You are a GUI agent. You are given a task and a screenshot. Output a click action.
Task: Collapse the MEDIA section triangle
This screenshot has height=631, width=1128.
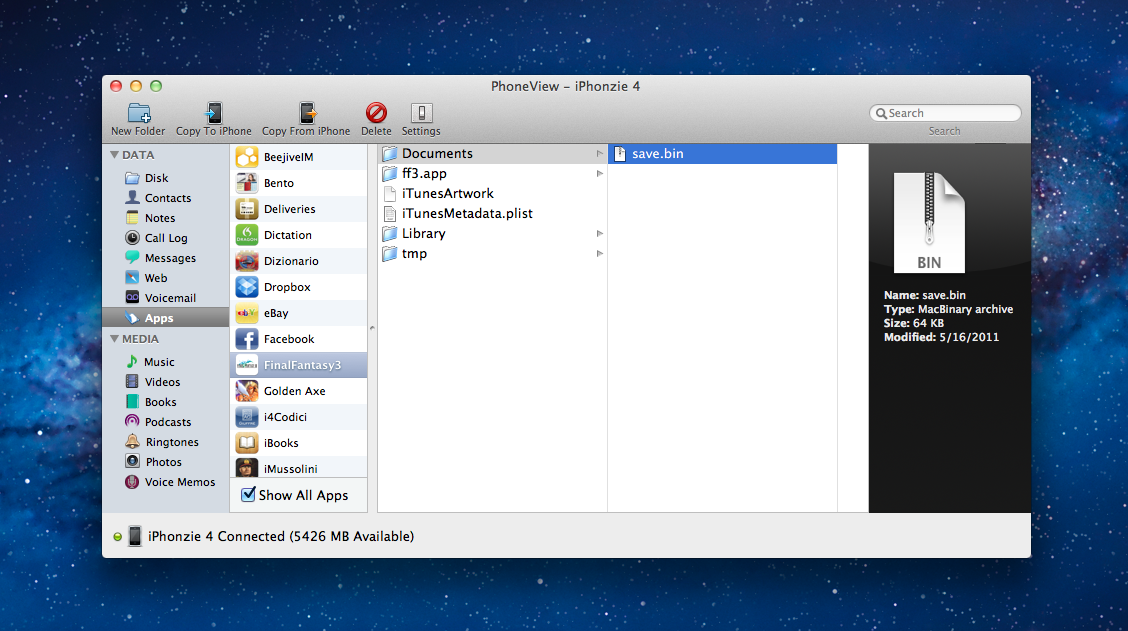(114, 339)
